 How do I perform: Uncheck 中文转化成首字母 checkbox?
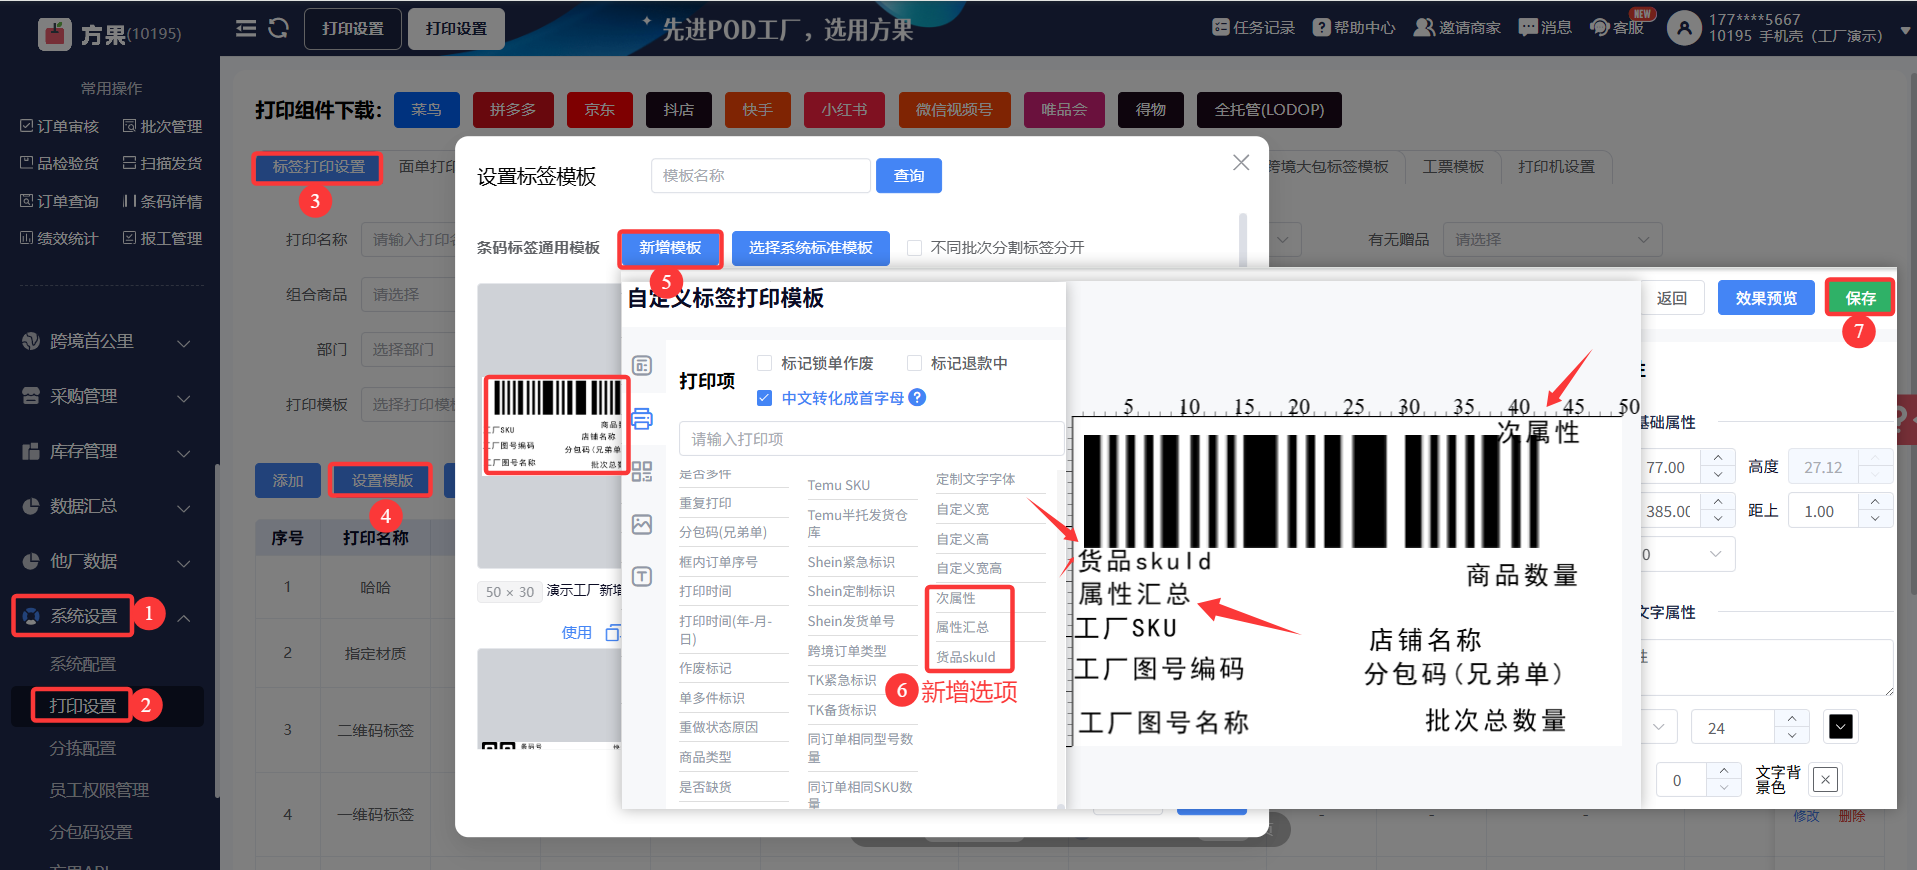click(765, 398)
